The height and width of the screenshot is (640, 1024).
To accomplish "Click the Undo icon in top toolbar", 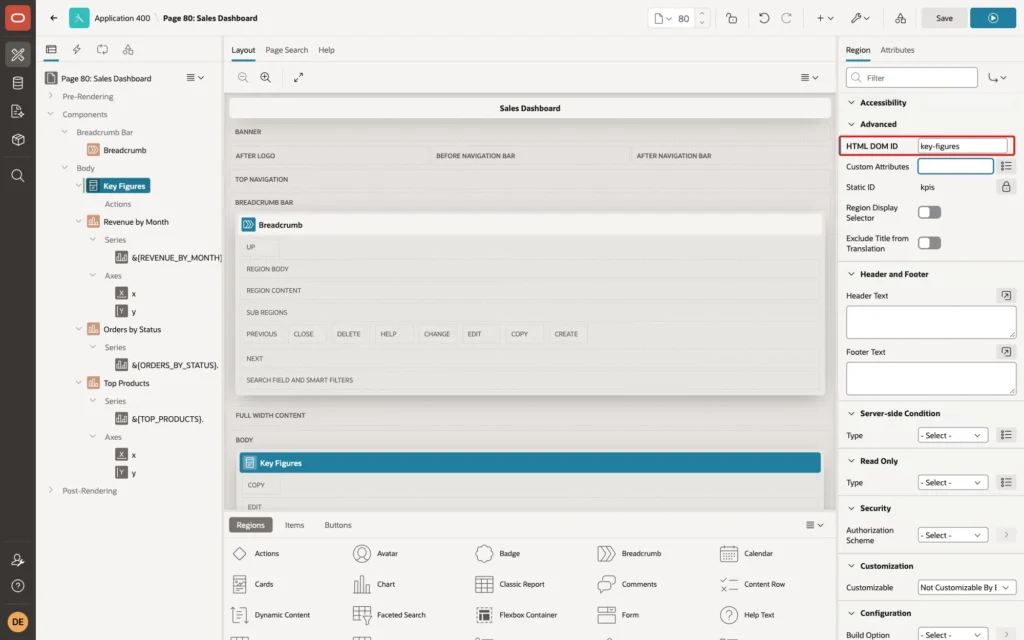I will click(763, 18).
